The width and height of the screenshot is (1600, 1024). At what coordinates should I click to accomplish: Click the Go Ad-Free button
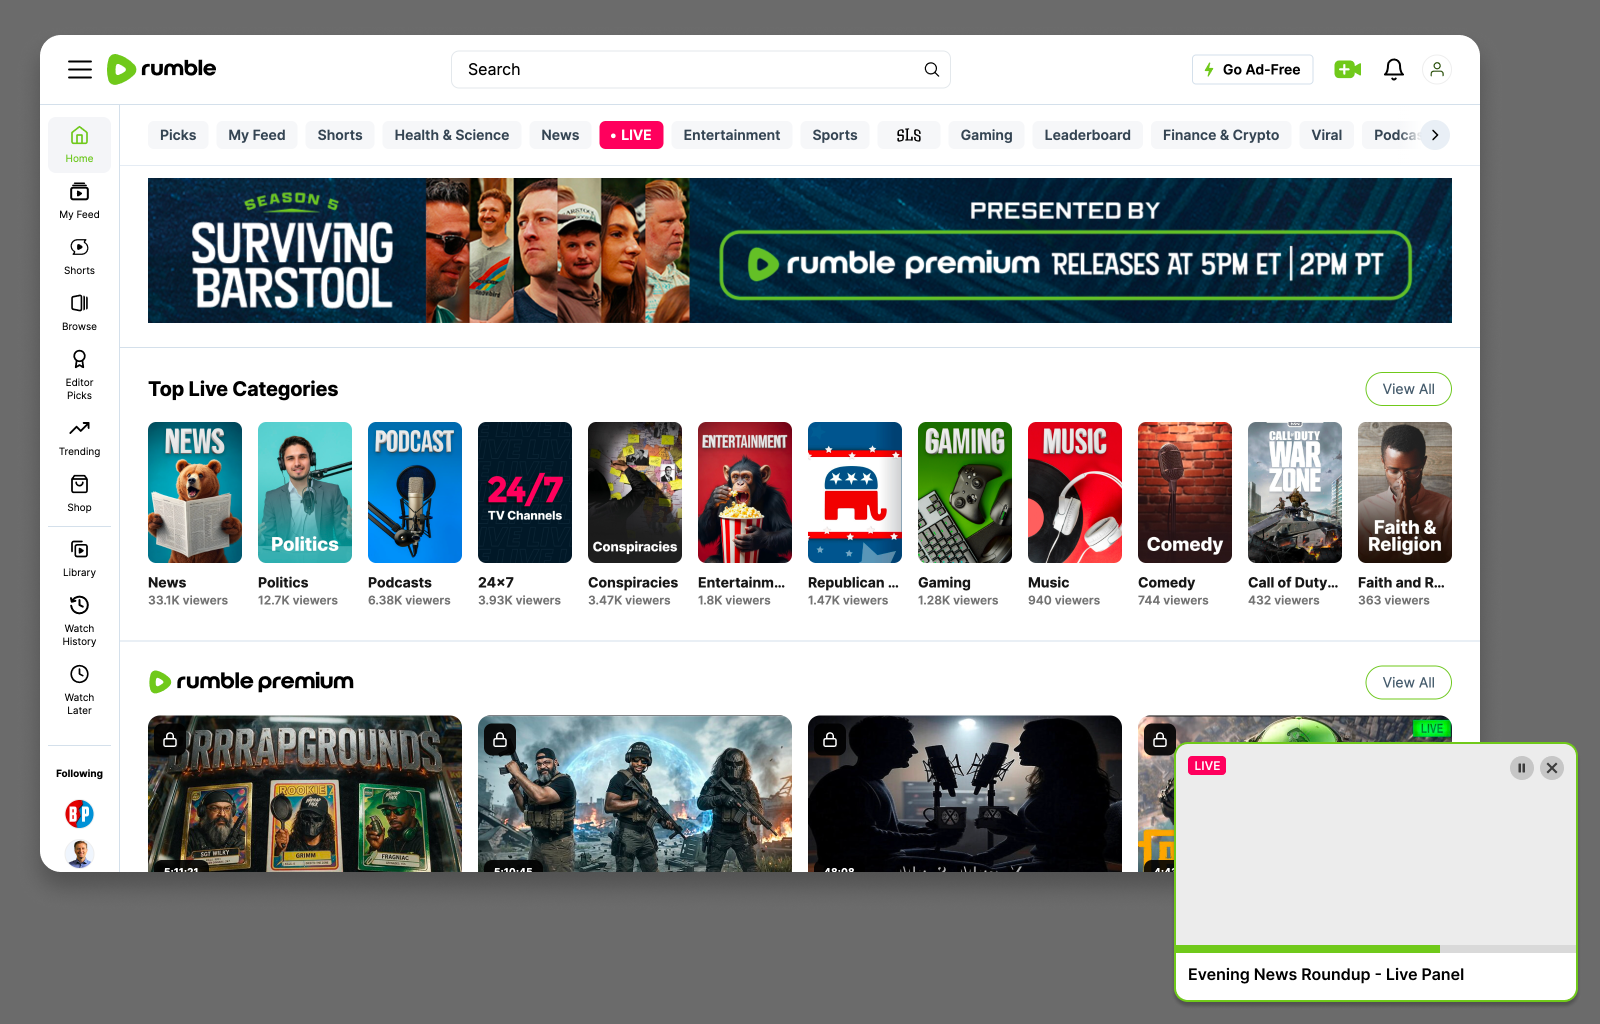point(1252,69)
